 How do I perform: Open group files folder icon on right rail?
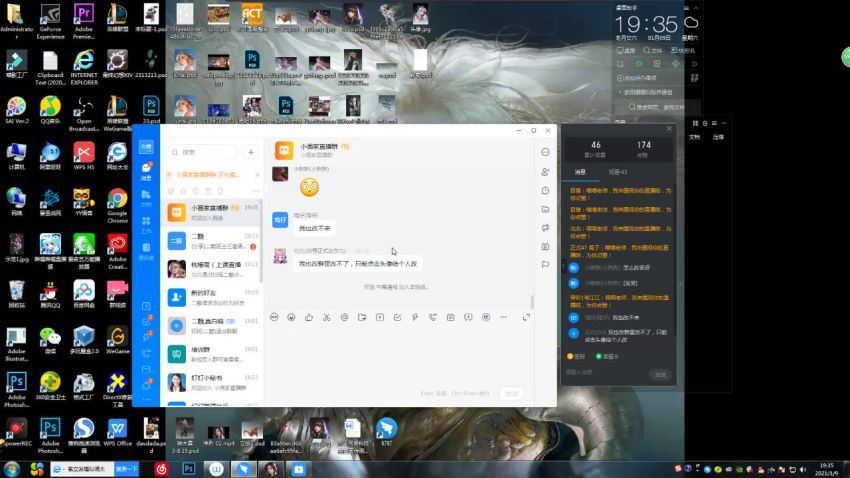tap(545, 209)
